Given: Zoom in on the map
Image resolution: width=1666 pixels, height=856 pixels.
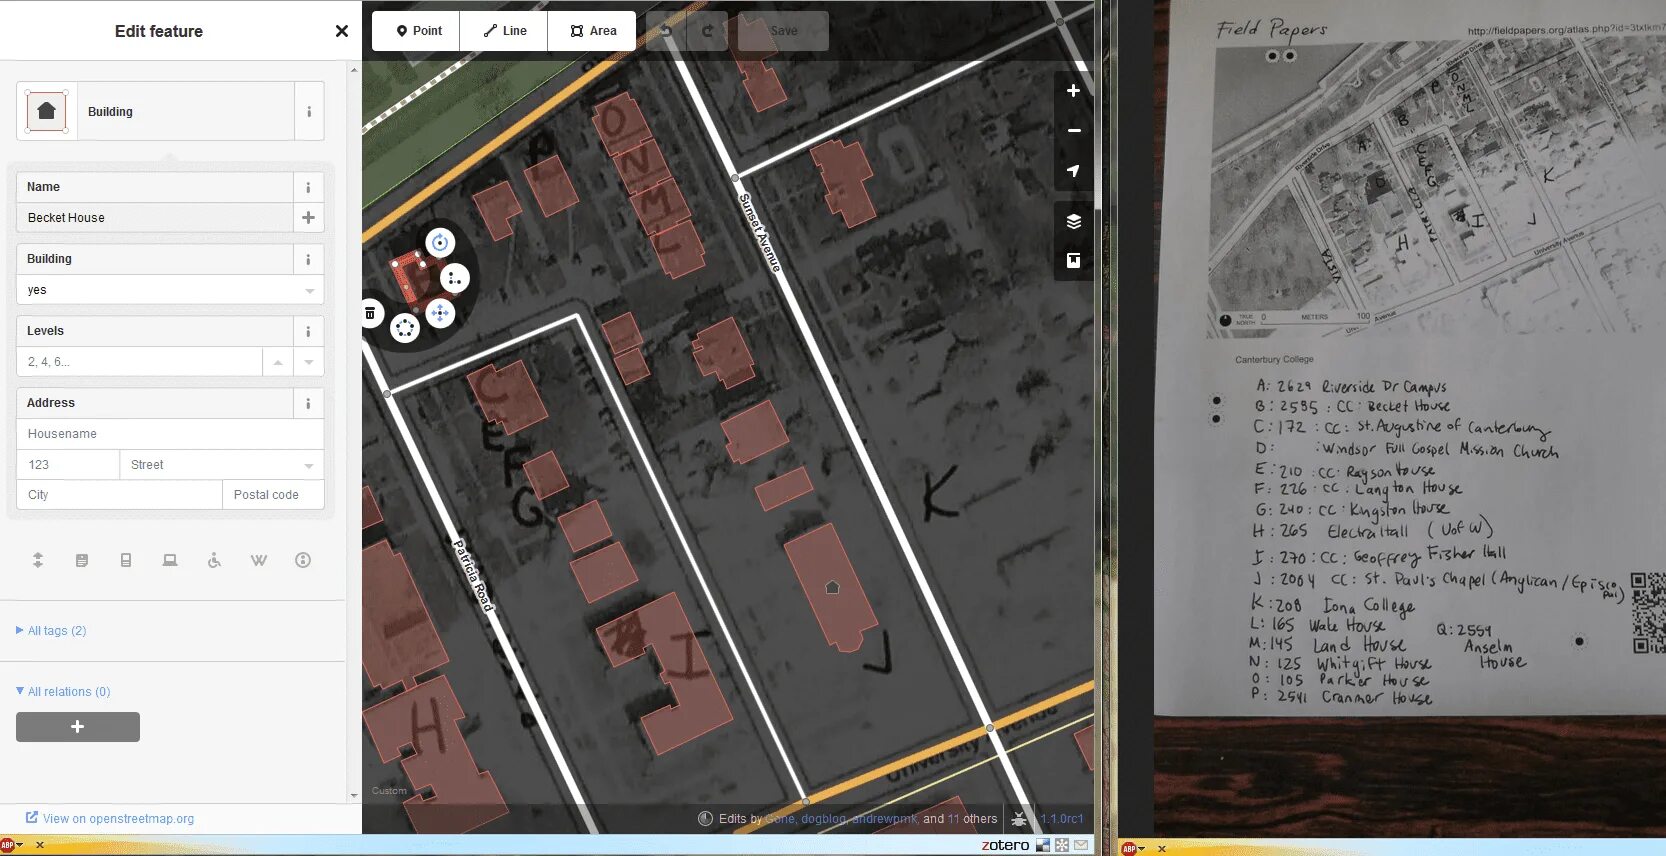Looking at the screenshot, I should click(x=1073, y=91).
